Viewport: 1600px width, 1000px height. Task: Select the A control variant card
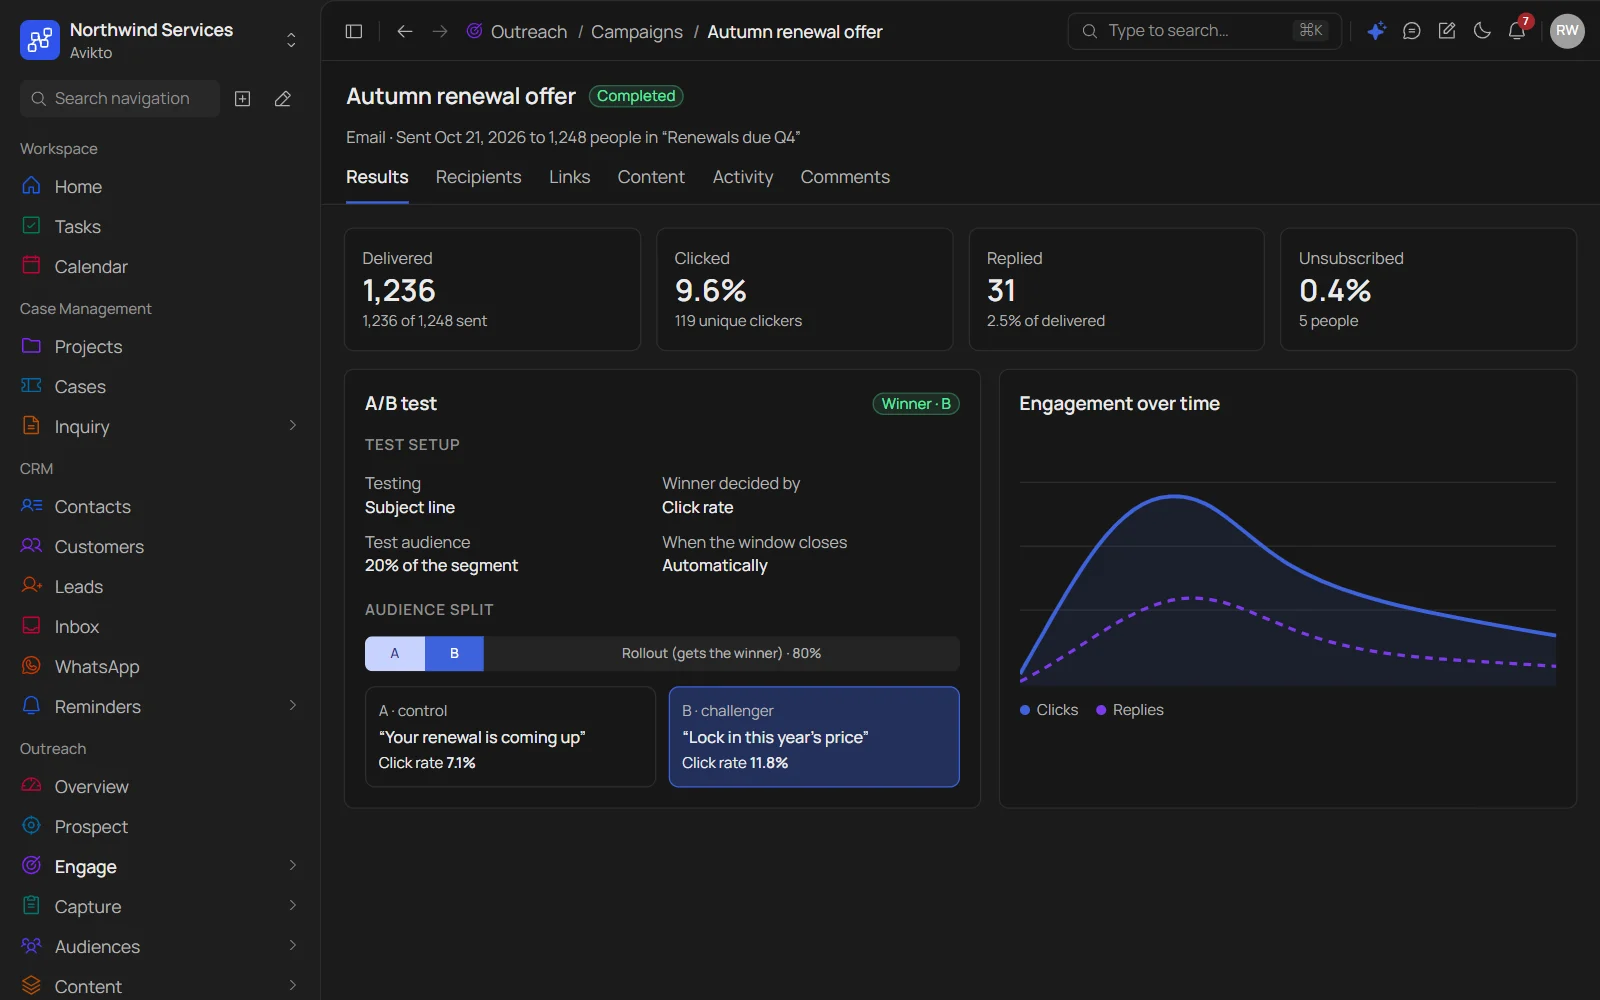pyautogui.click(x=510, y=737)
